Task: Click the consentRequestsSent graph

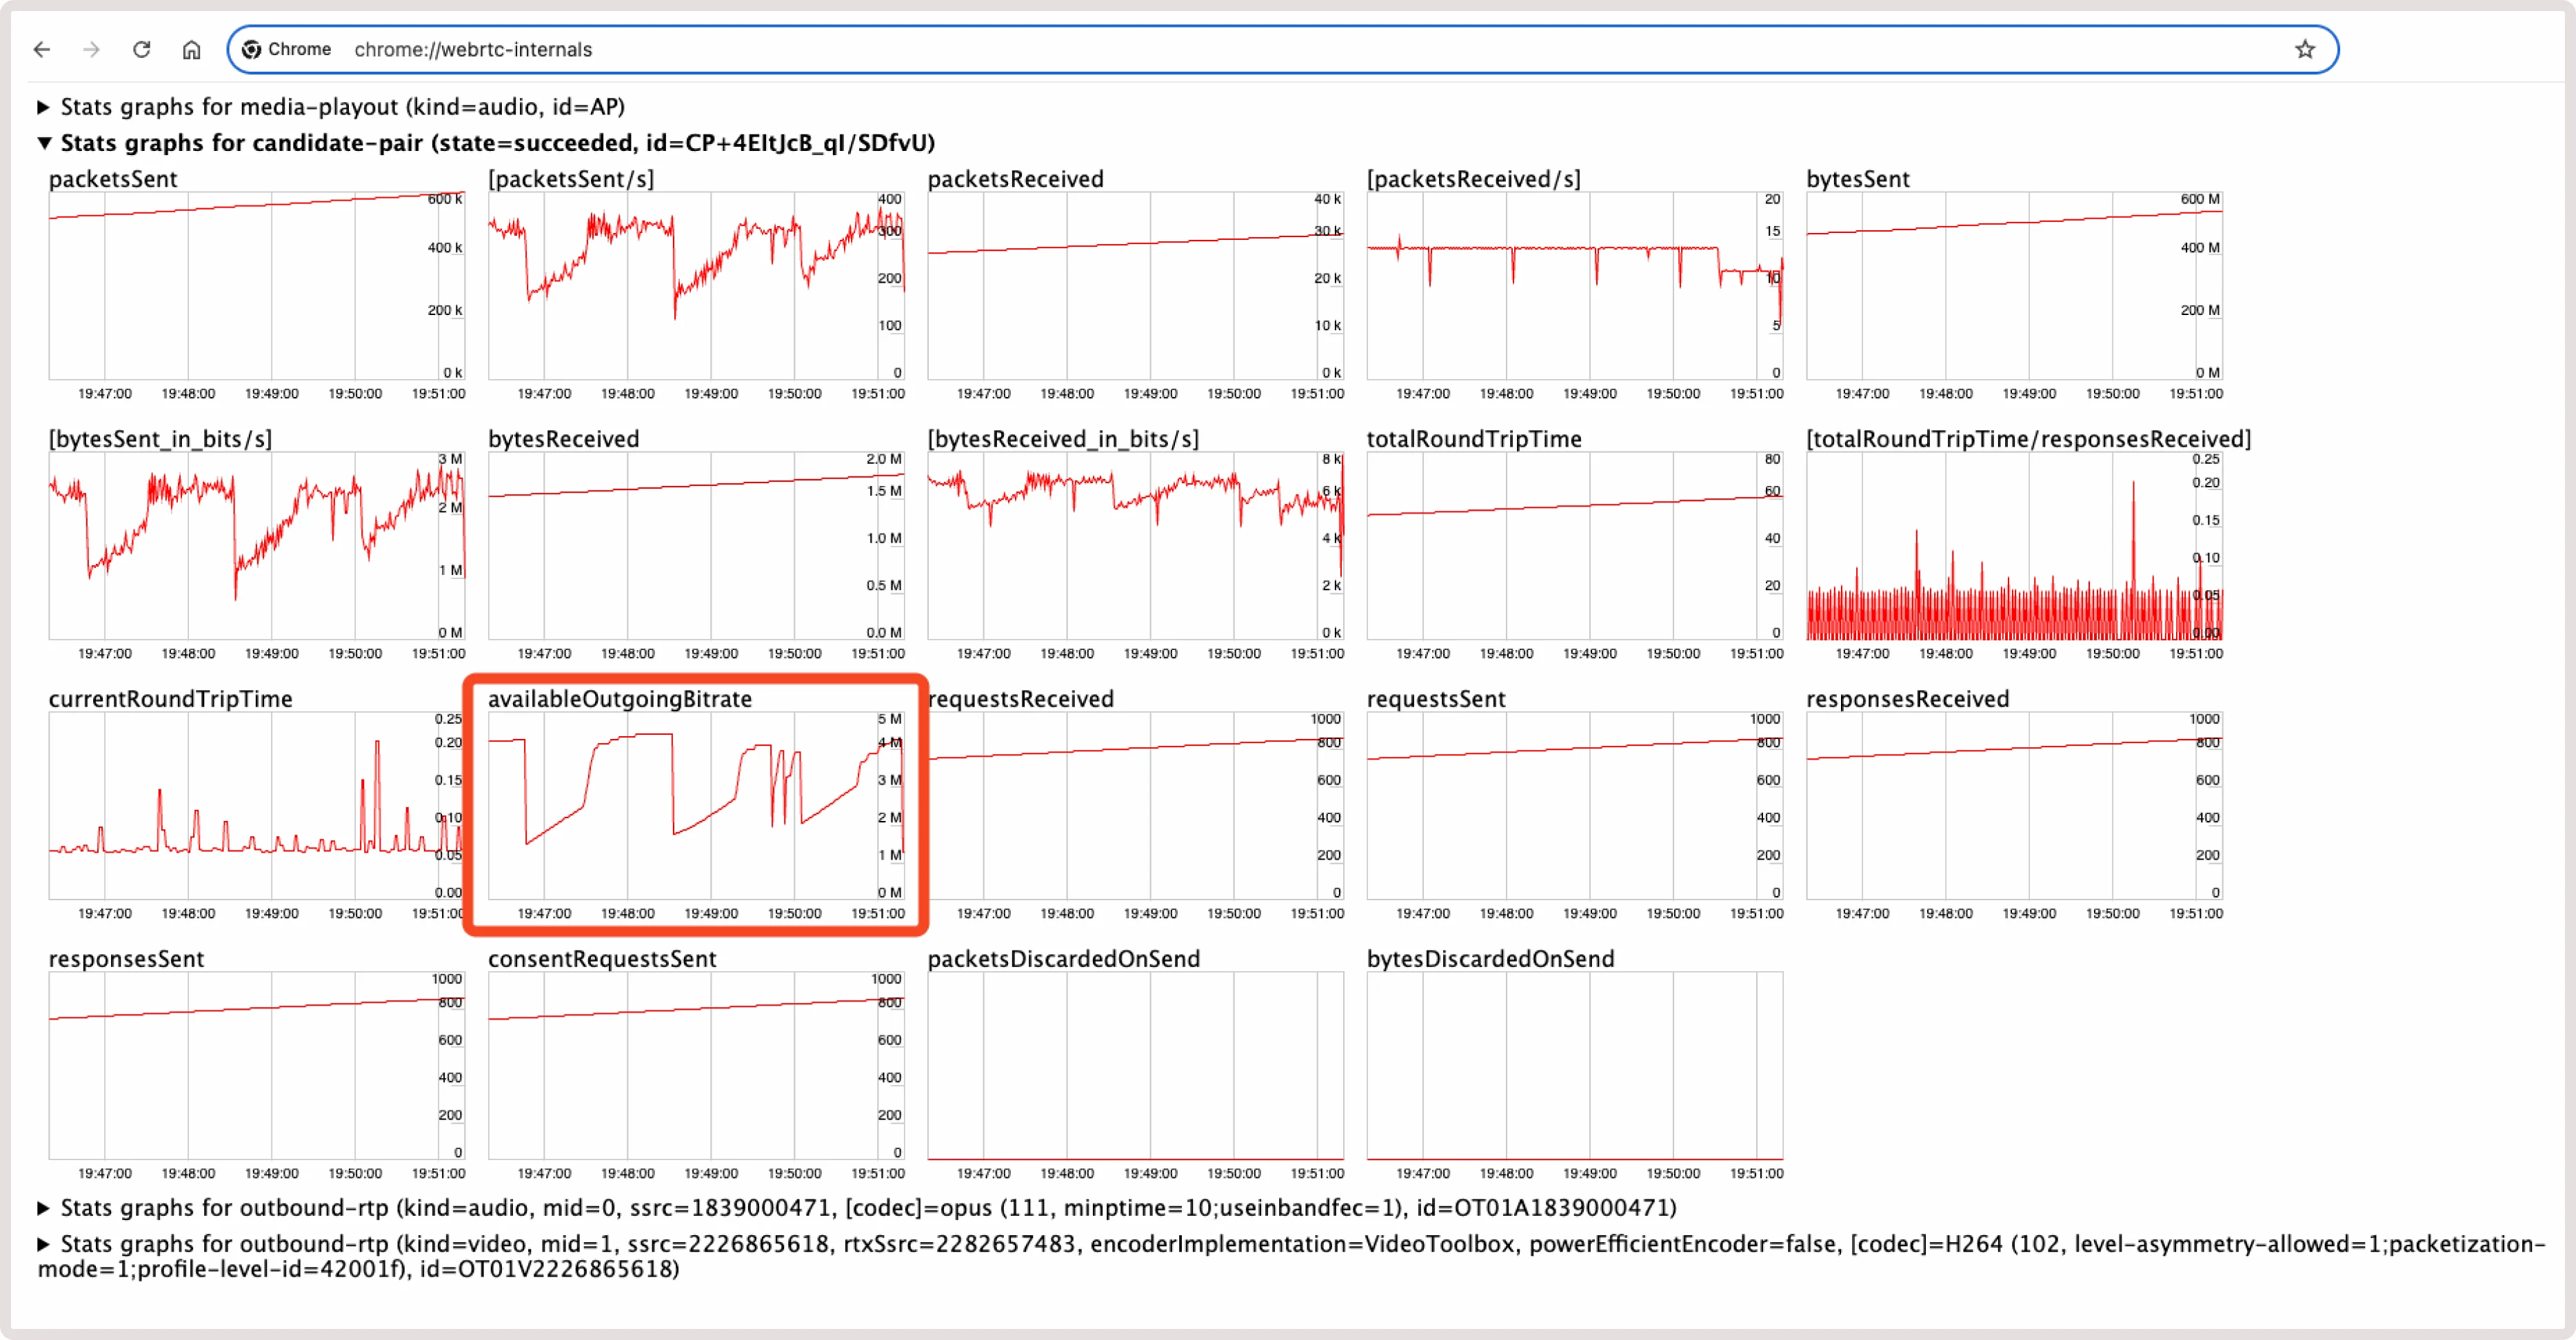Action: click(696, 1066)
